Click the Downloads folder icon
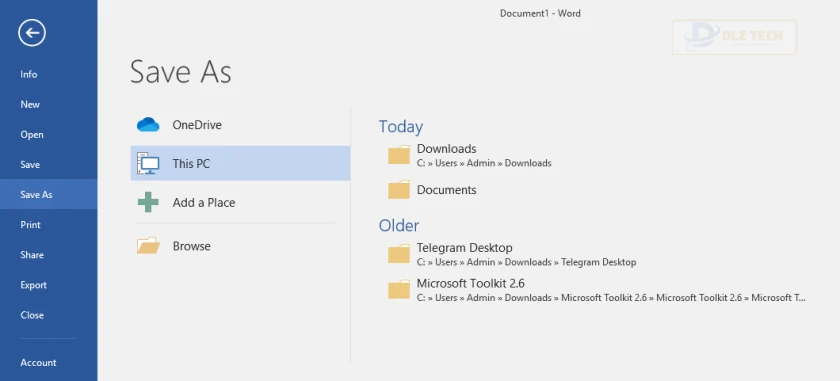This screenshot has height=381, width=840. (x=399, y=155)
